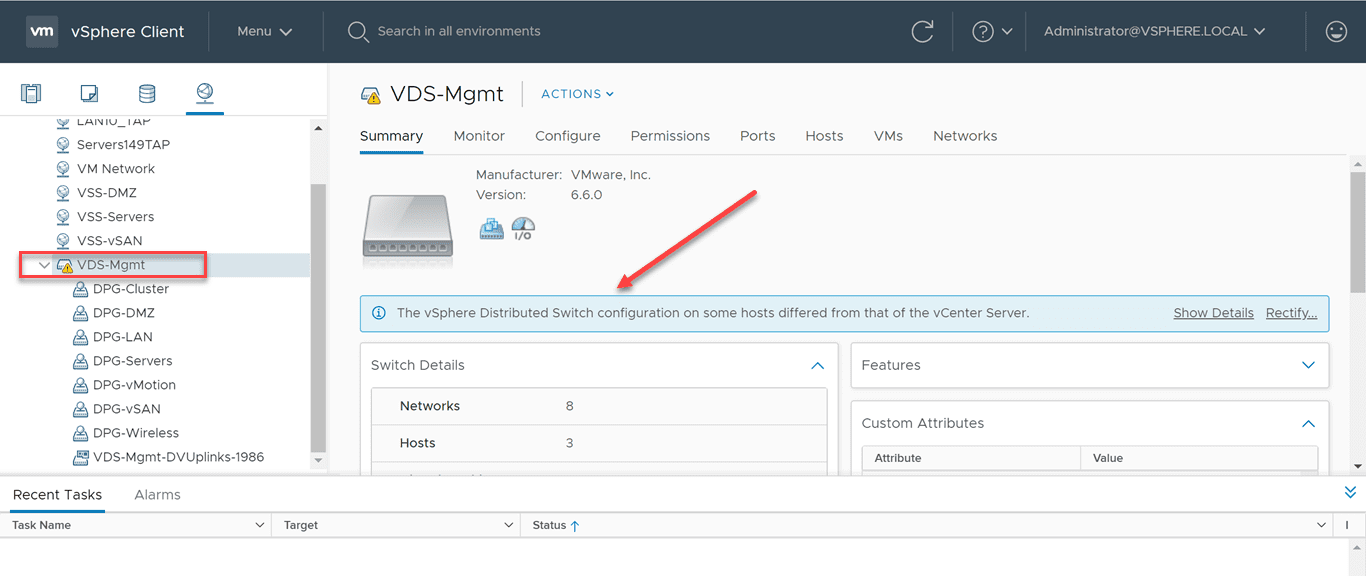
Task: Click the I/O gauge feature icon
Action: coord(523,229)
